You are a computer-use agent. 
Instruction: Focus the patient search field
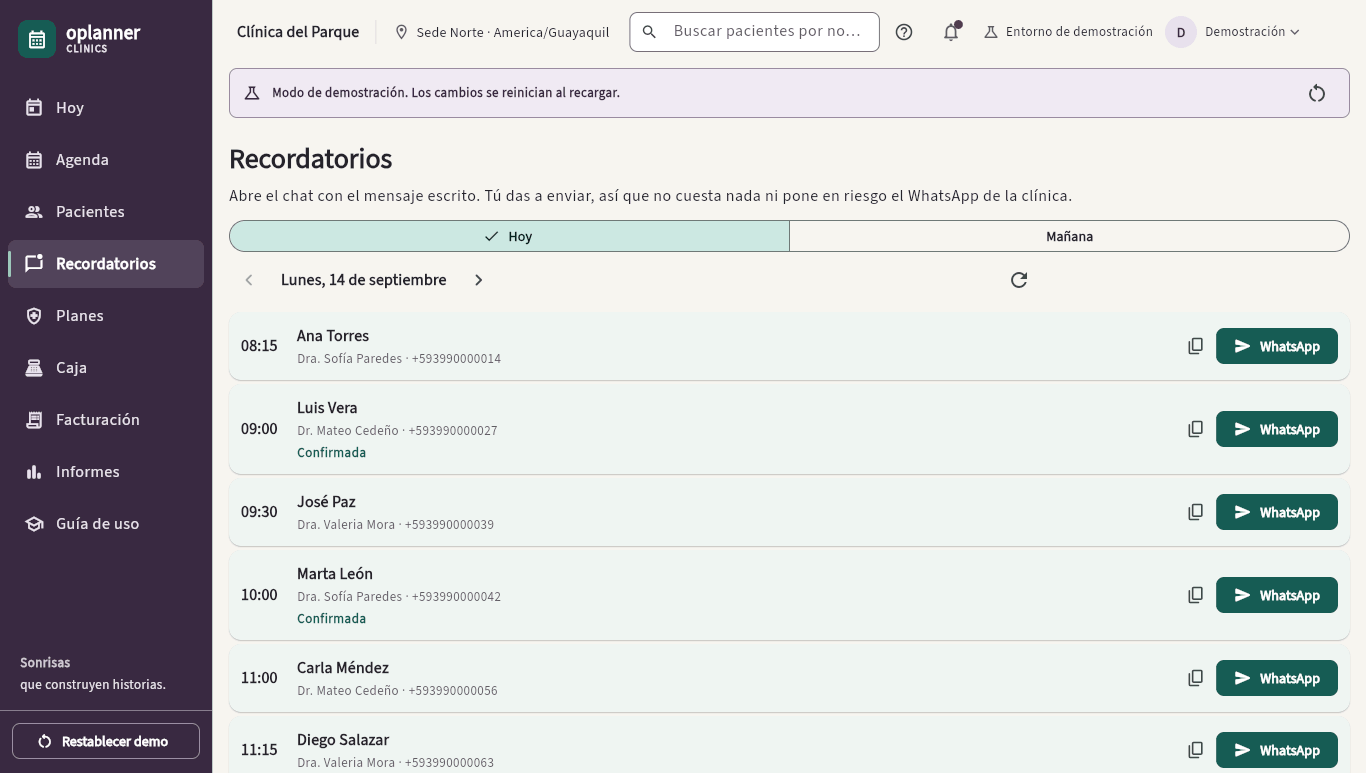pos(754,32)
